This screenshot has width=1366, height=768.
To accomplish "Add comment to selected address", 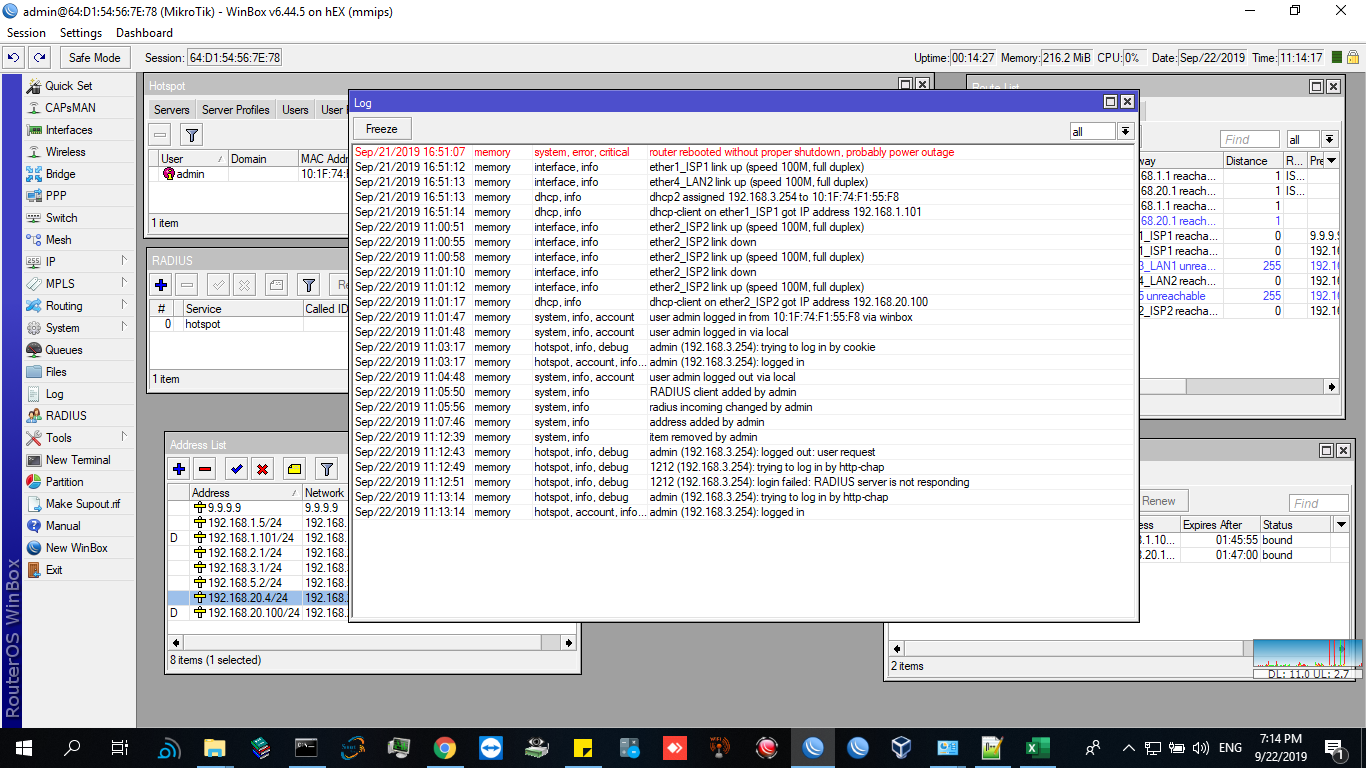I will pyautogui.click(x=294, y=469).
